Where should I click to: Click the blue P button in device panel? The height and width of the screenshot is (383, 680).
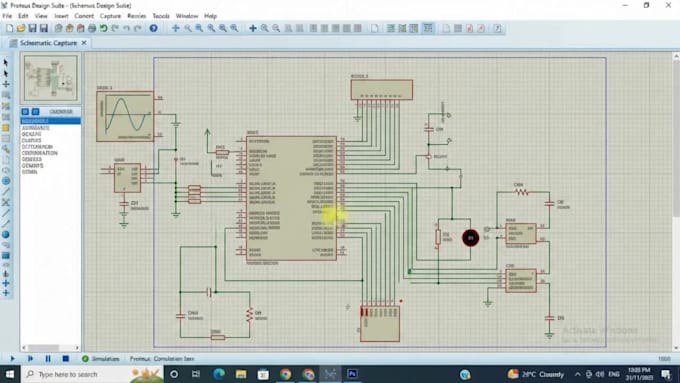click(x=25, y=111)
